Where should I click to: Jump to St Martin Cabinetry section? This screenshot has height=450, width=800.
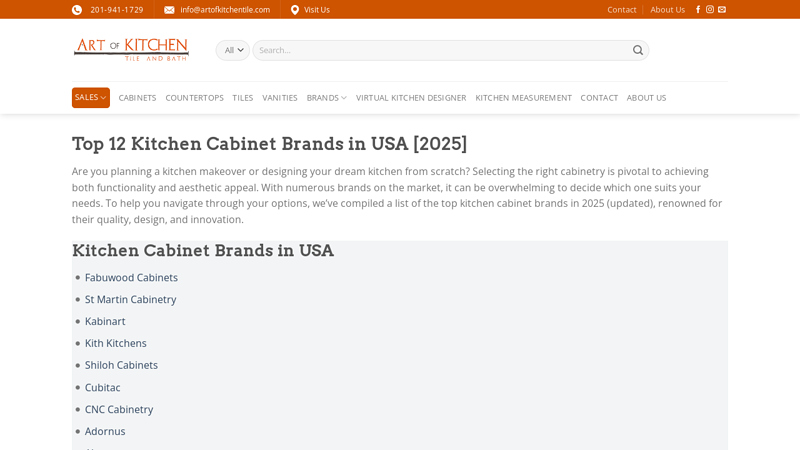(131, 299)
